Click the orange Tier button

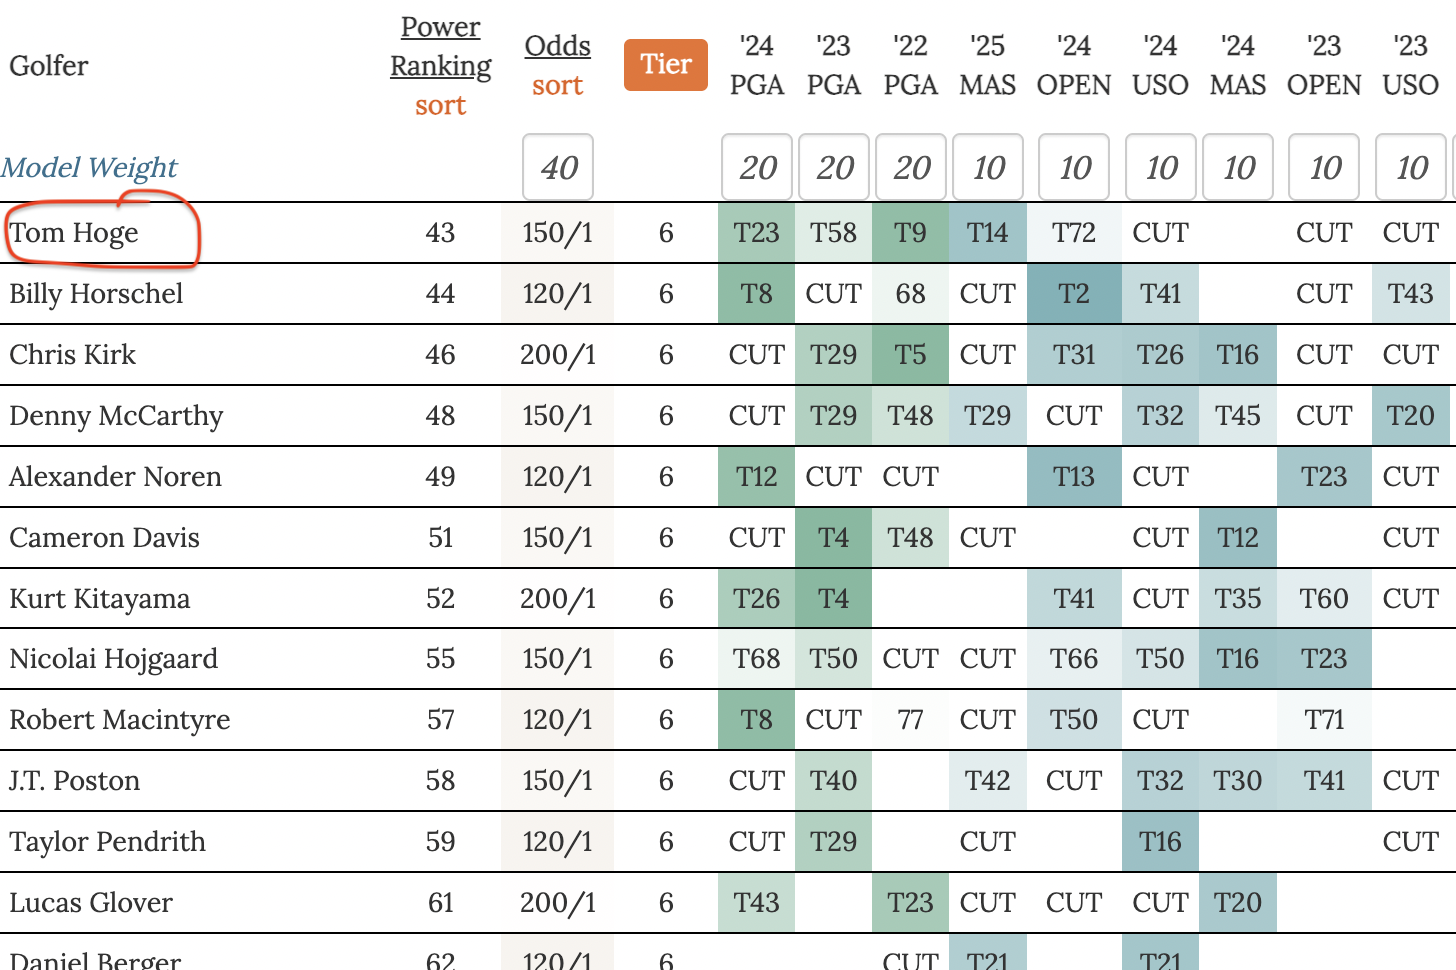pos(665,65)
